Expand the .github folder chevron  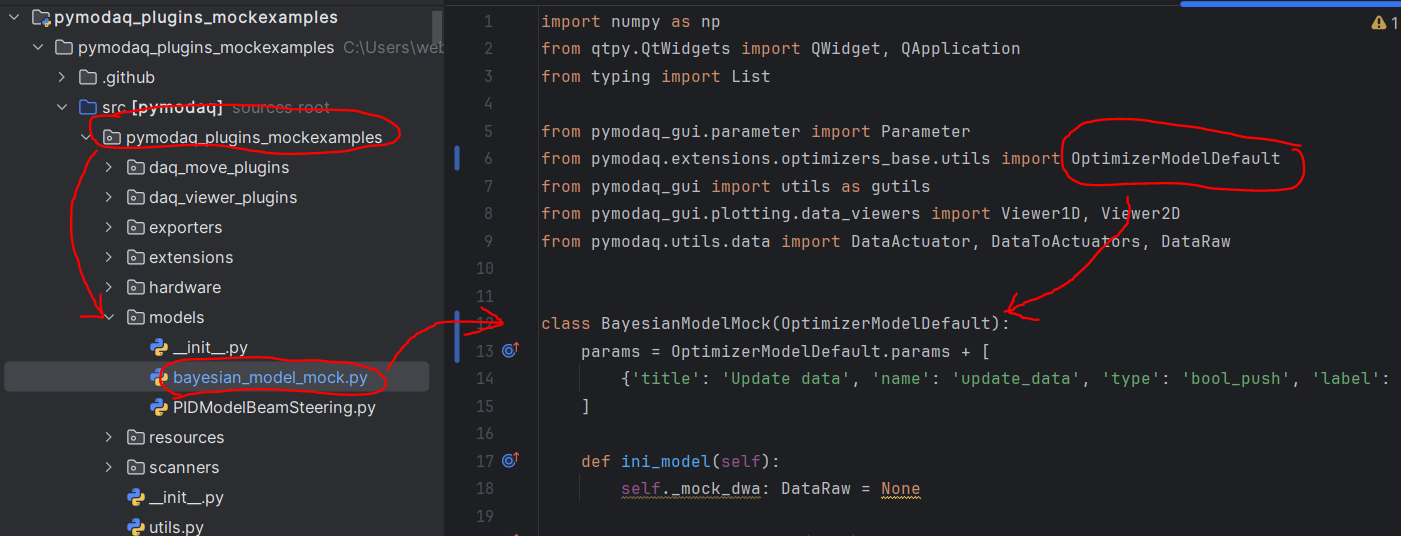(x=62, y=77)
